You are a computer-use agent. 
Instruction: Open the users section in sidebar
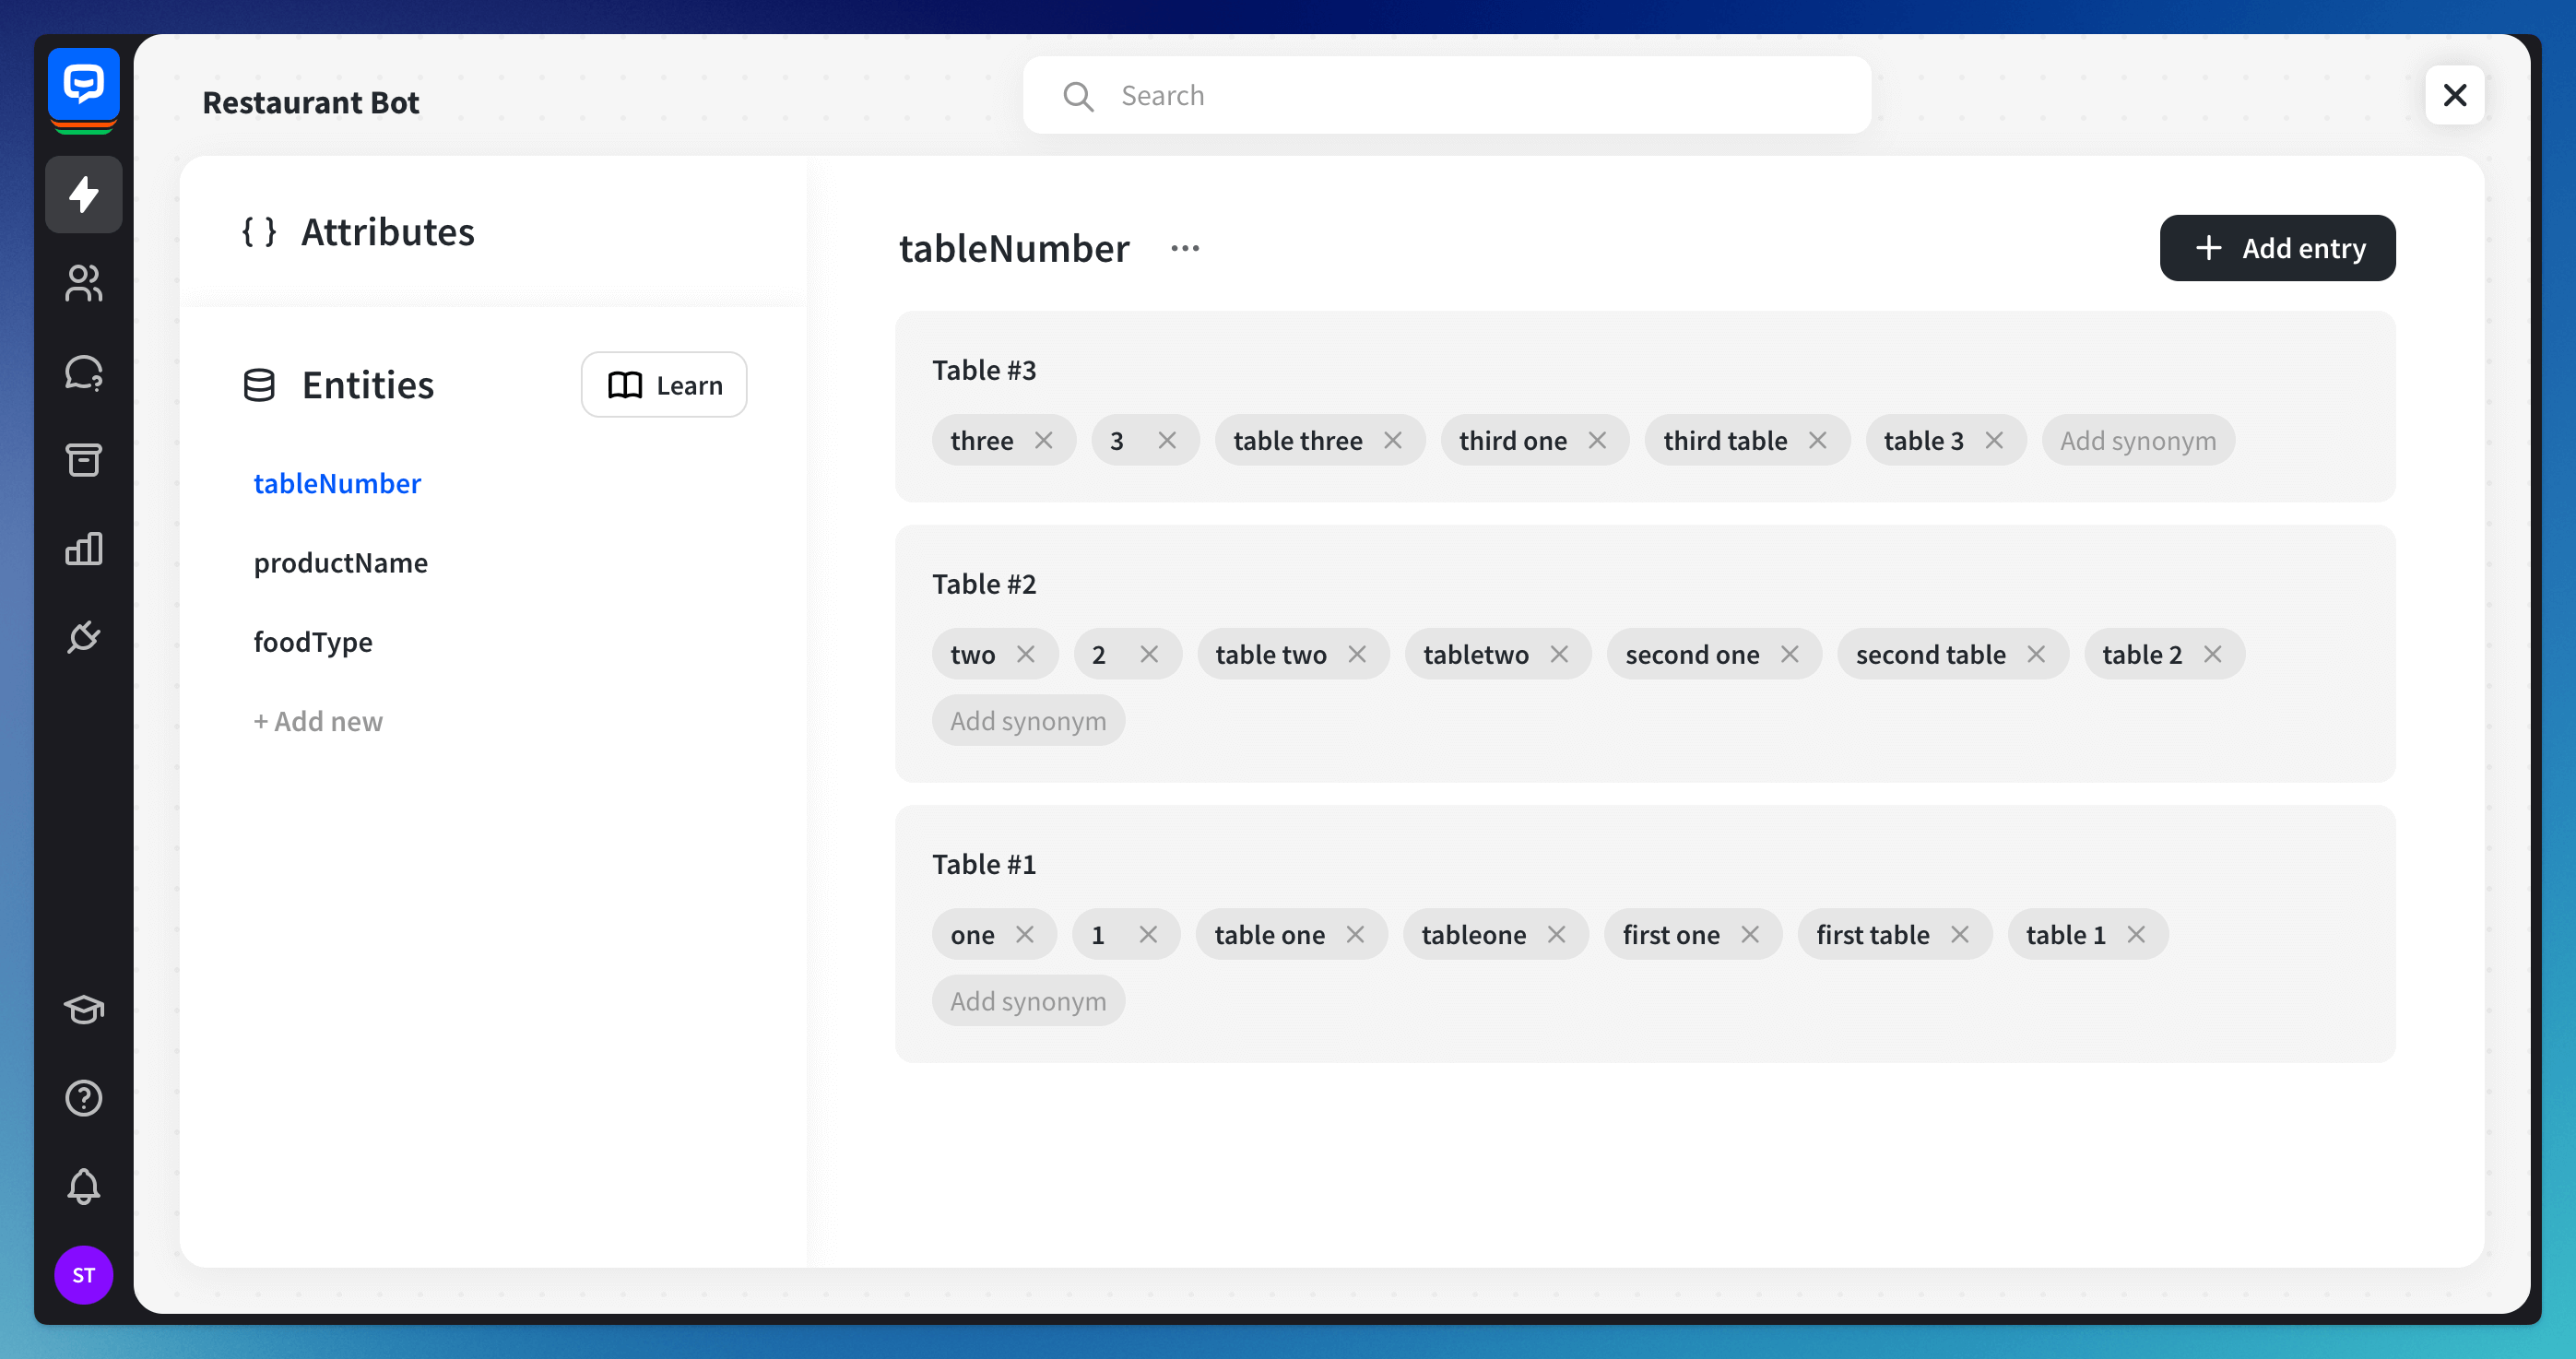(84, 283)
